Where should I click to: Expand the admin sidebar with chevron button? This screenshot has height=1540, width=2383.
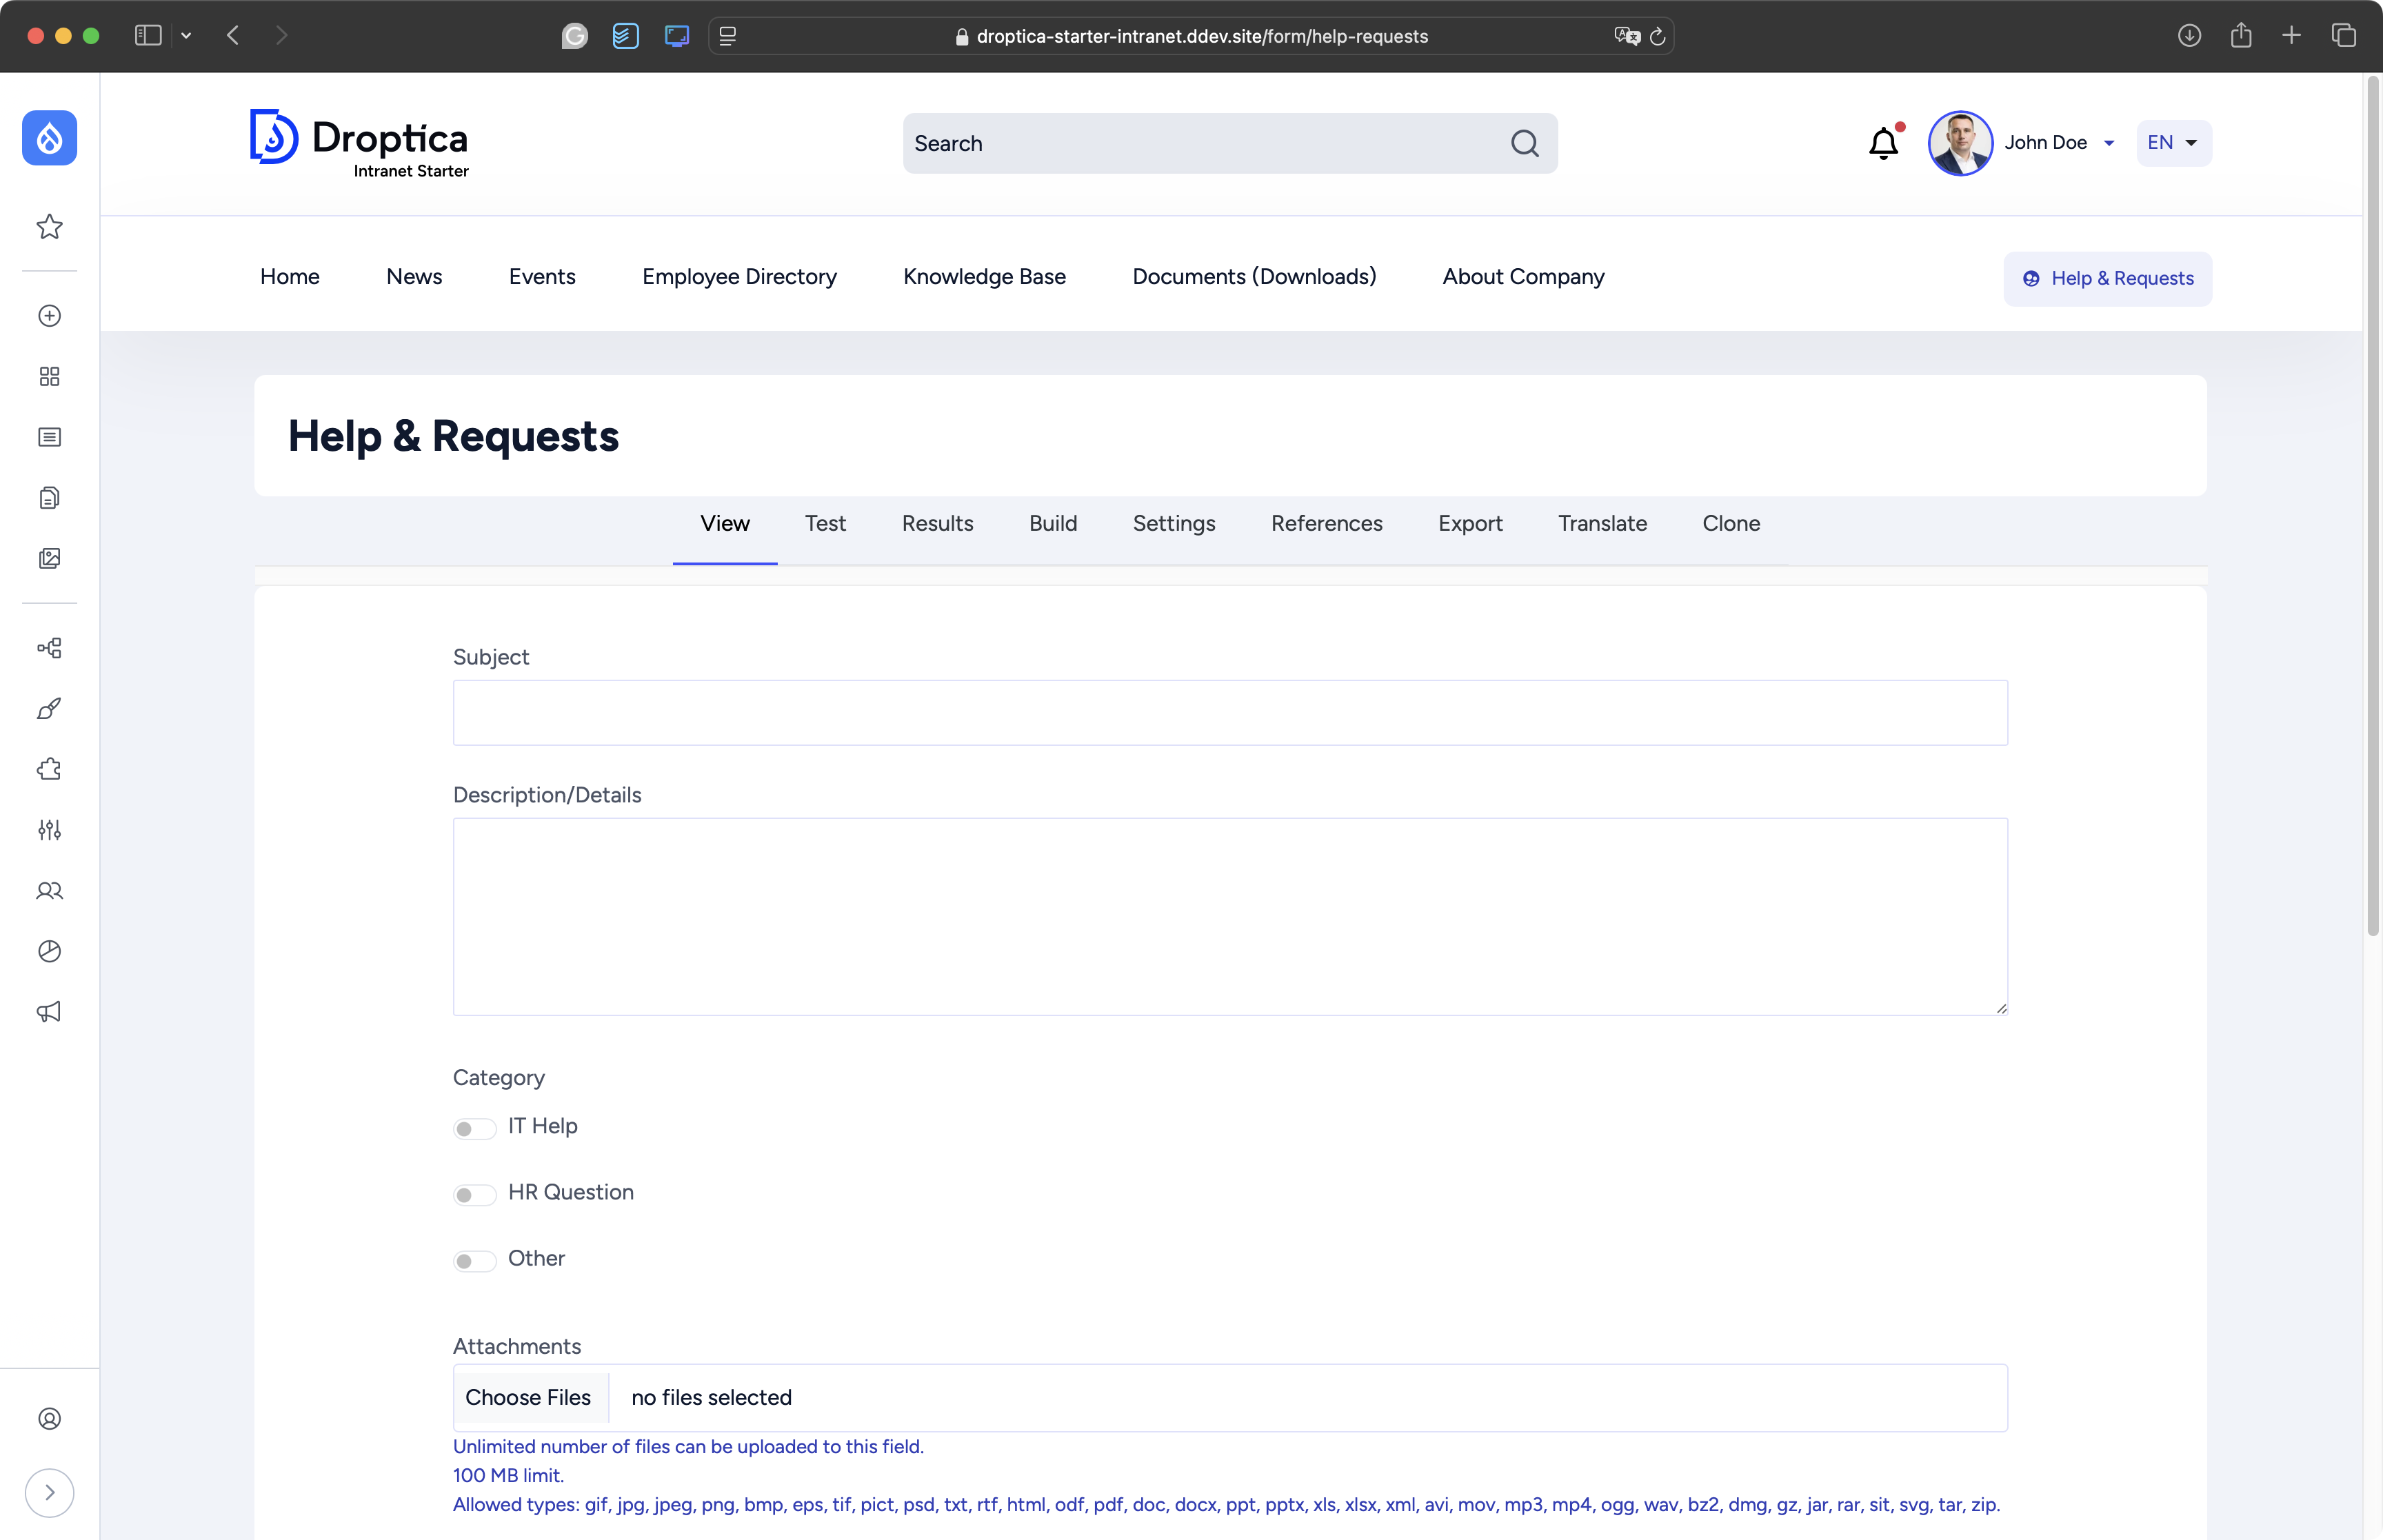tap(49, 1492)
